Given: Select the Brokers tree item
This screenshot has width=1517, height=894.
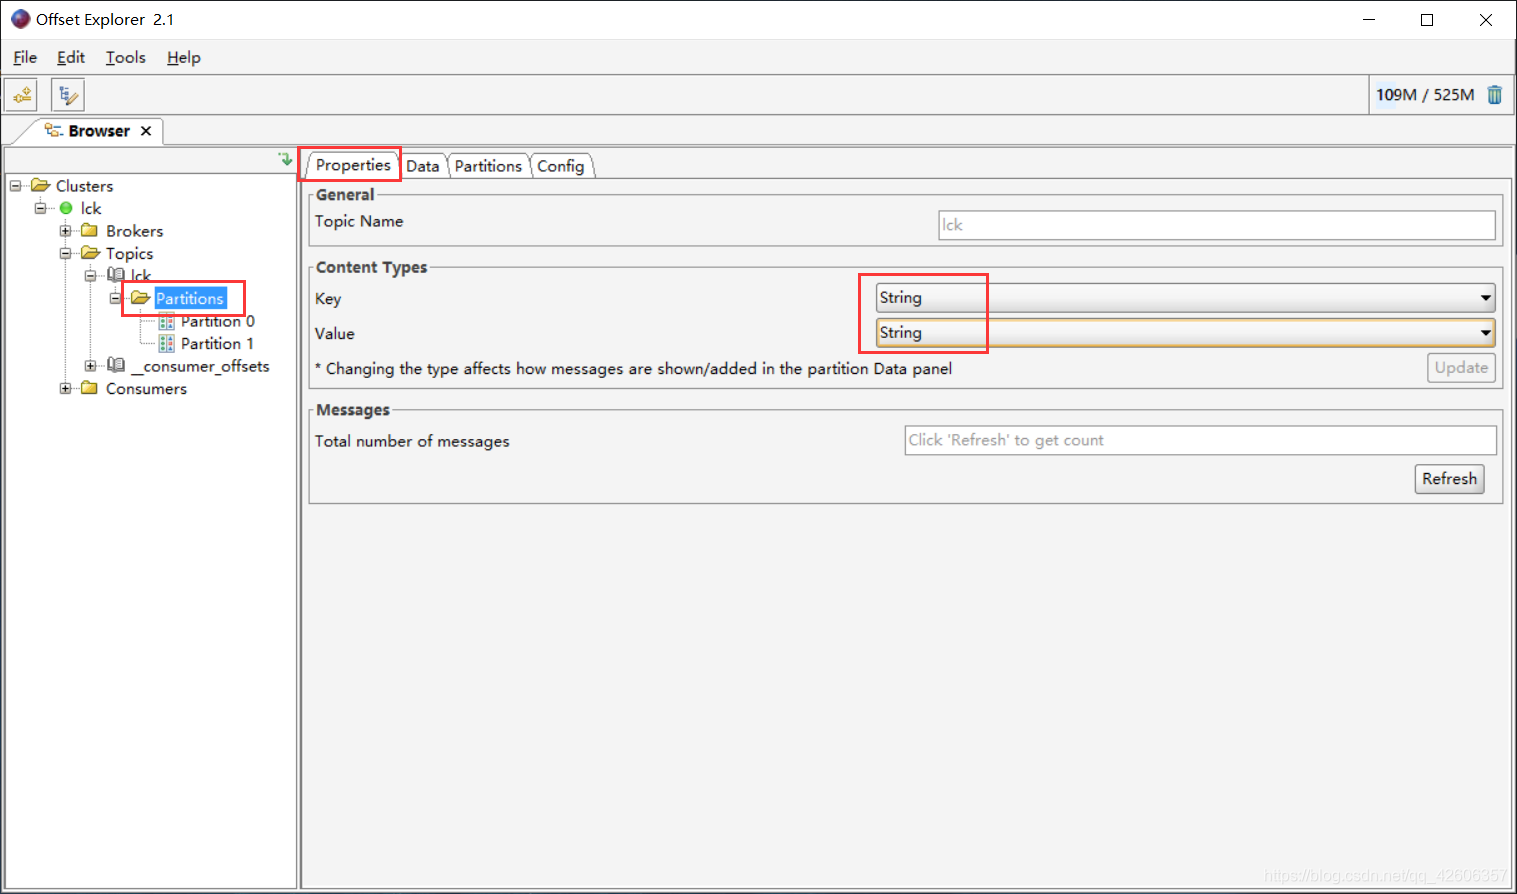Looking at the screenshot, I should click(x=134, y=231).
